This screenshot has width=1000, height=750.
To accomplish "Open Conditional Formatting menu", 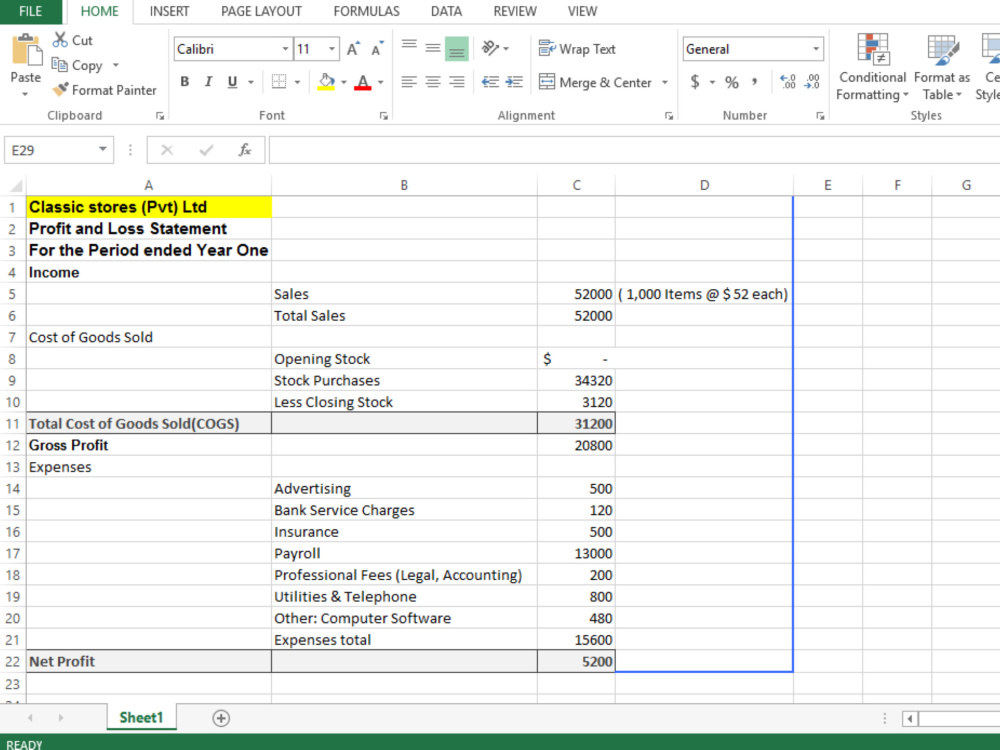I will click(872, 68).
